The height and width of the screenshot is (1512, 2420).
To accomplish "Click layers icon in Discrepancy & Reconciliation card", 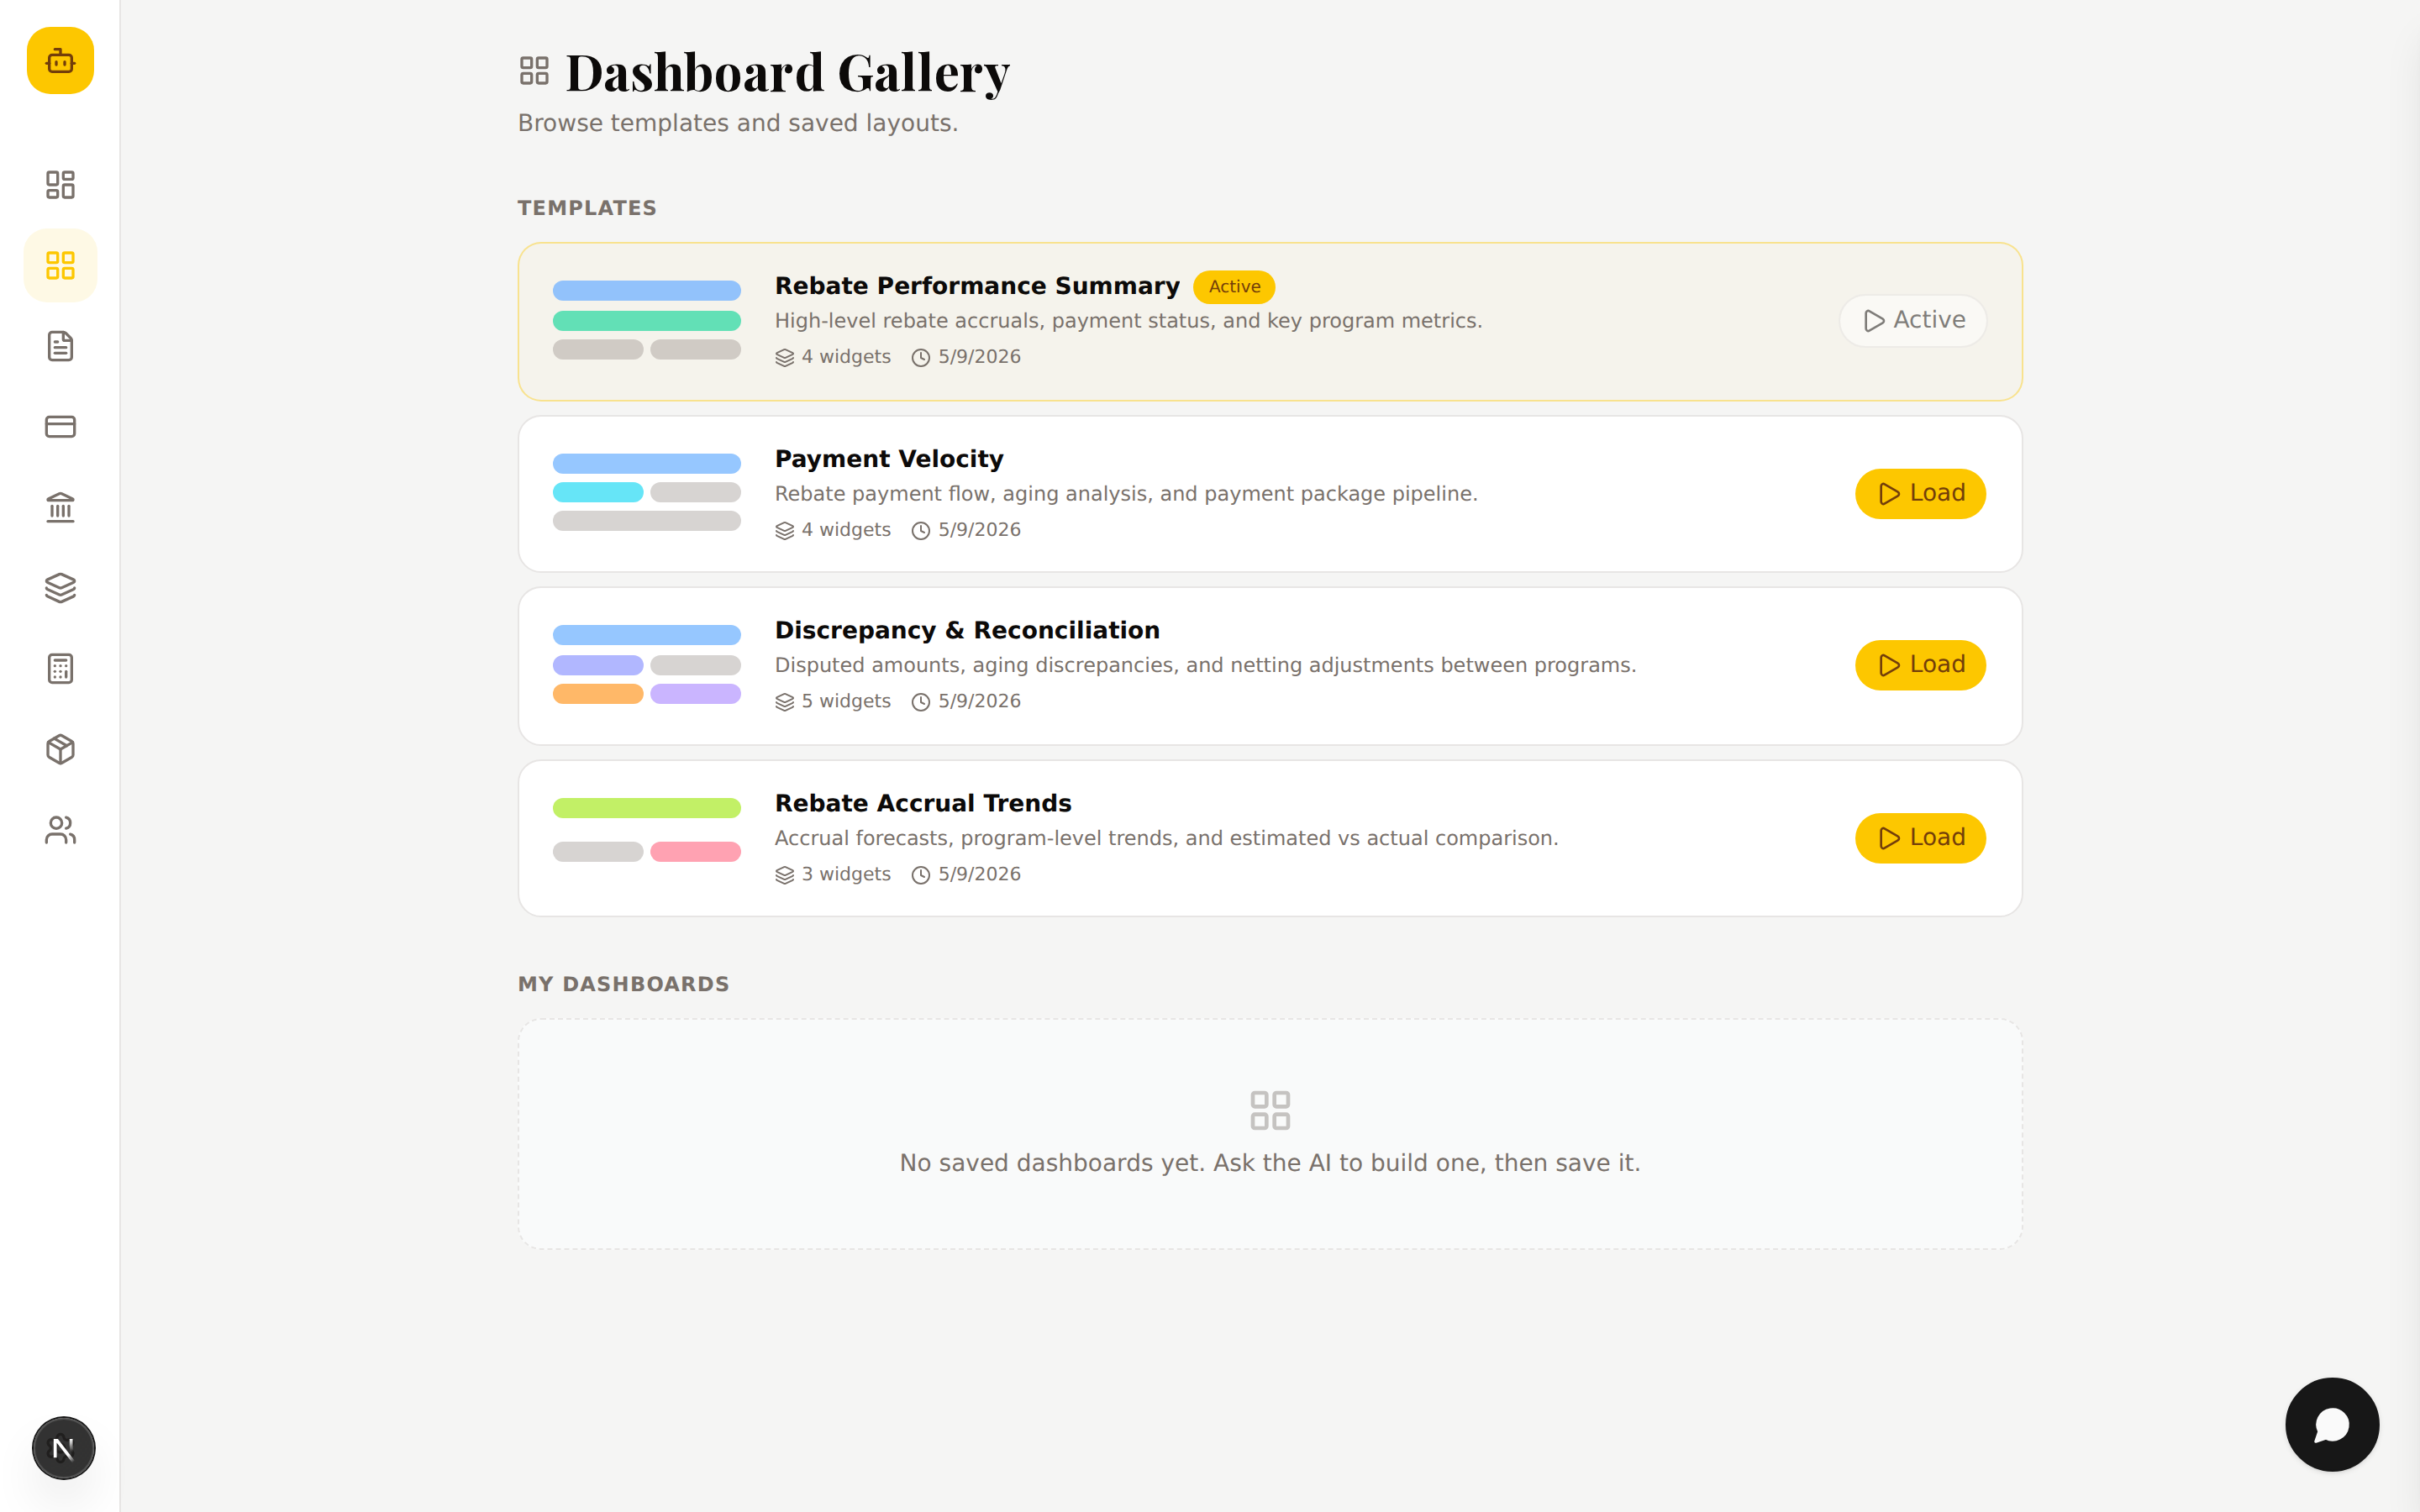I will point(785,702).
